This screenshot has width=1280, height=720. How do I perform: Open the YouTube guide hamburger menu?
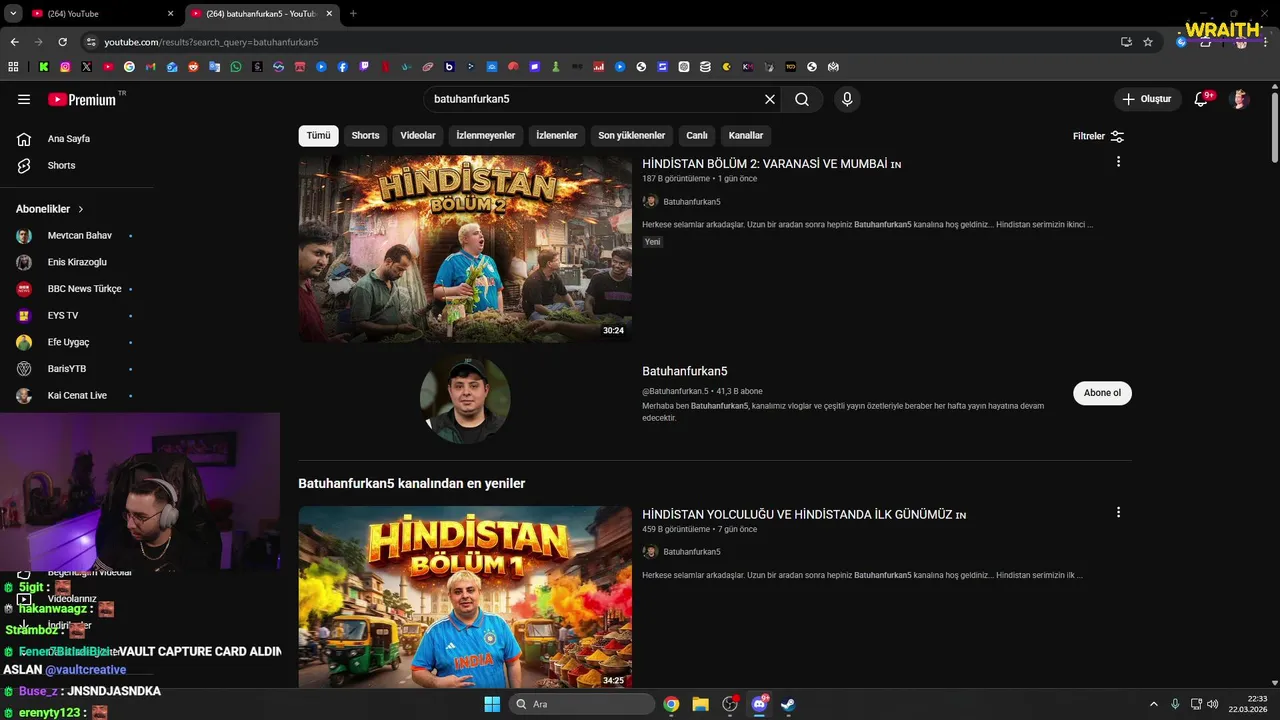[24, 99]
